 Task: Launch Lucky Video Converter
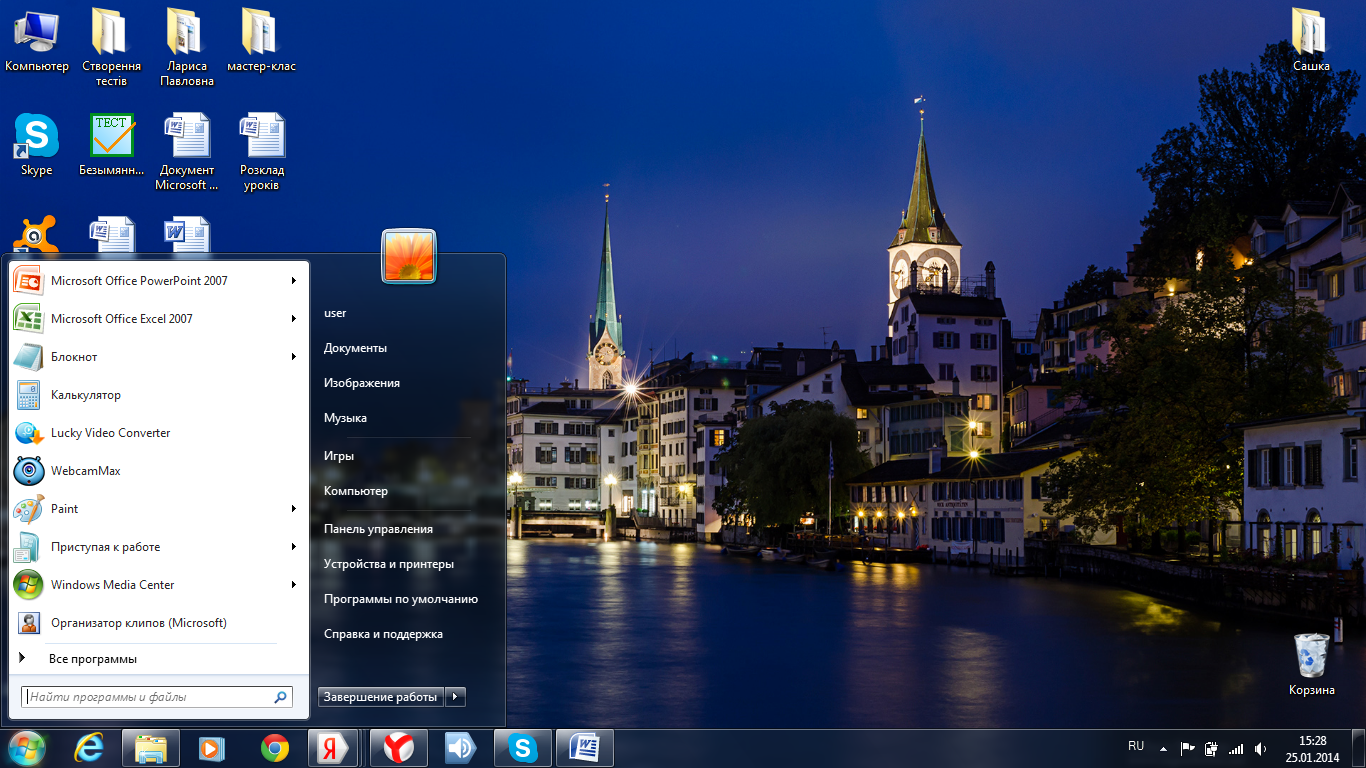coord(157,433)
